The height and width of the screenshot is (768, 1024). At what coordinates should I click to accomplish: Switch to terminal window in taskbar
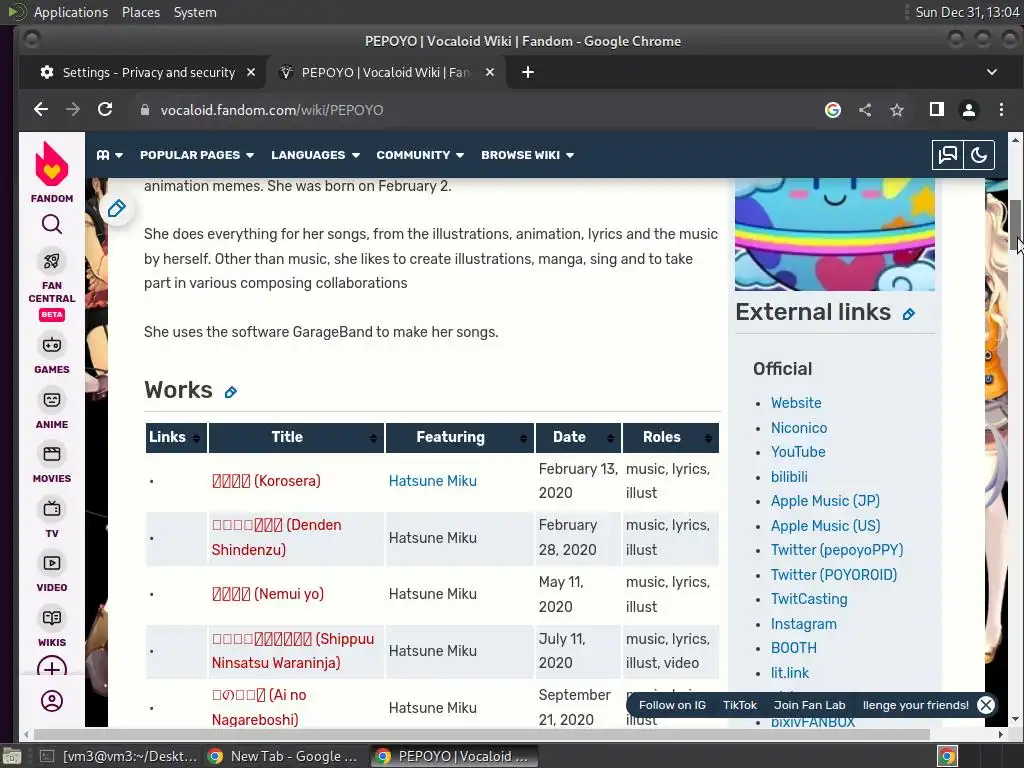click(118, 756)
